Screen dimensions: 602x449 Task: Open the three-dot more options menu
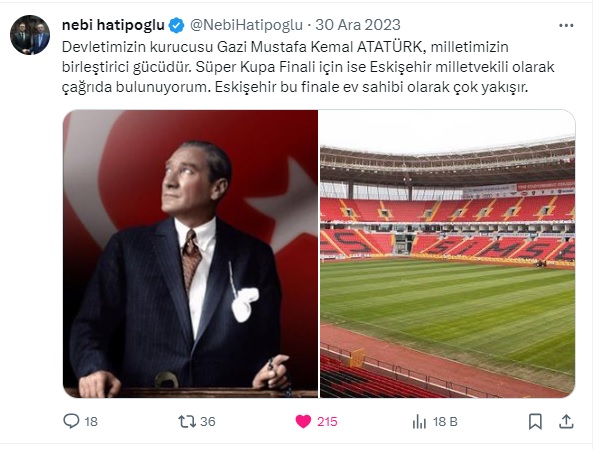[566, 26]
